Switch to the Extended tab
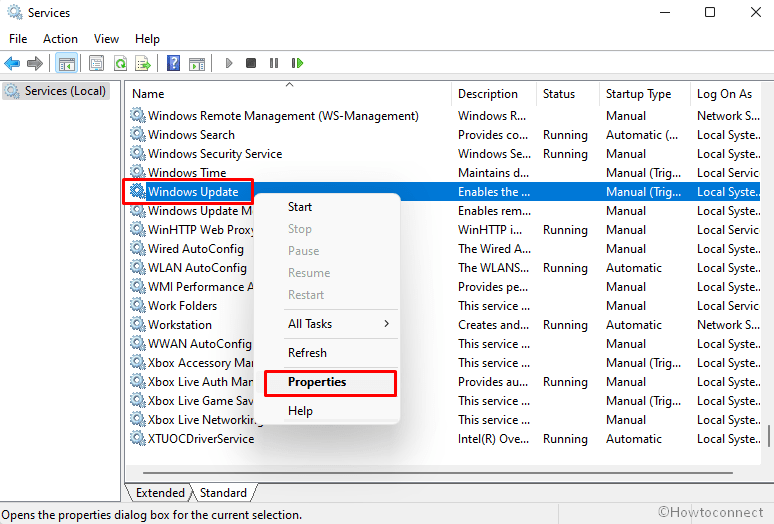Viewport: 774px width, 524px height. pos(160,493)
